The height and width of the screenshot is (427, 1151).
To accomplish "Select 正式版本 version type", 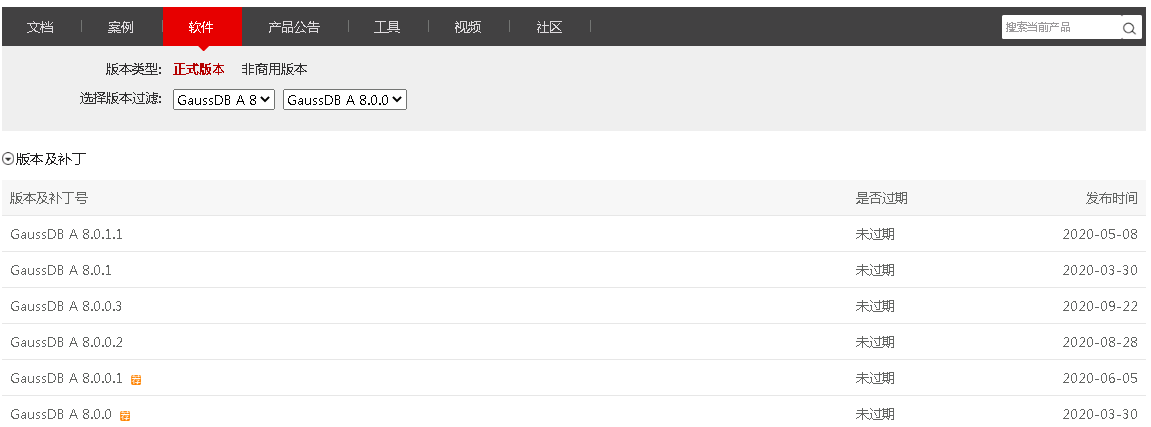I will pos(198,70).
